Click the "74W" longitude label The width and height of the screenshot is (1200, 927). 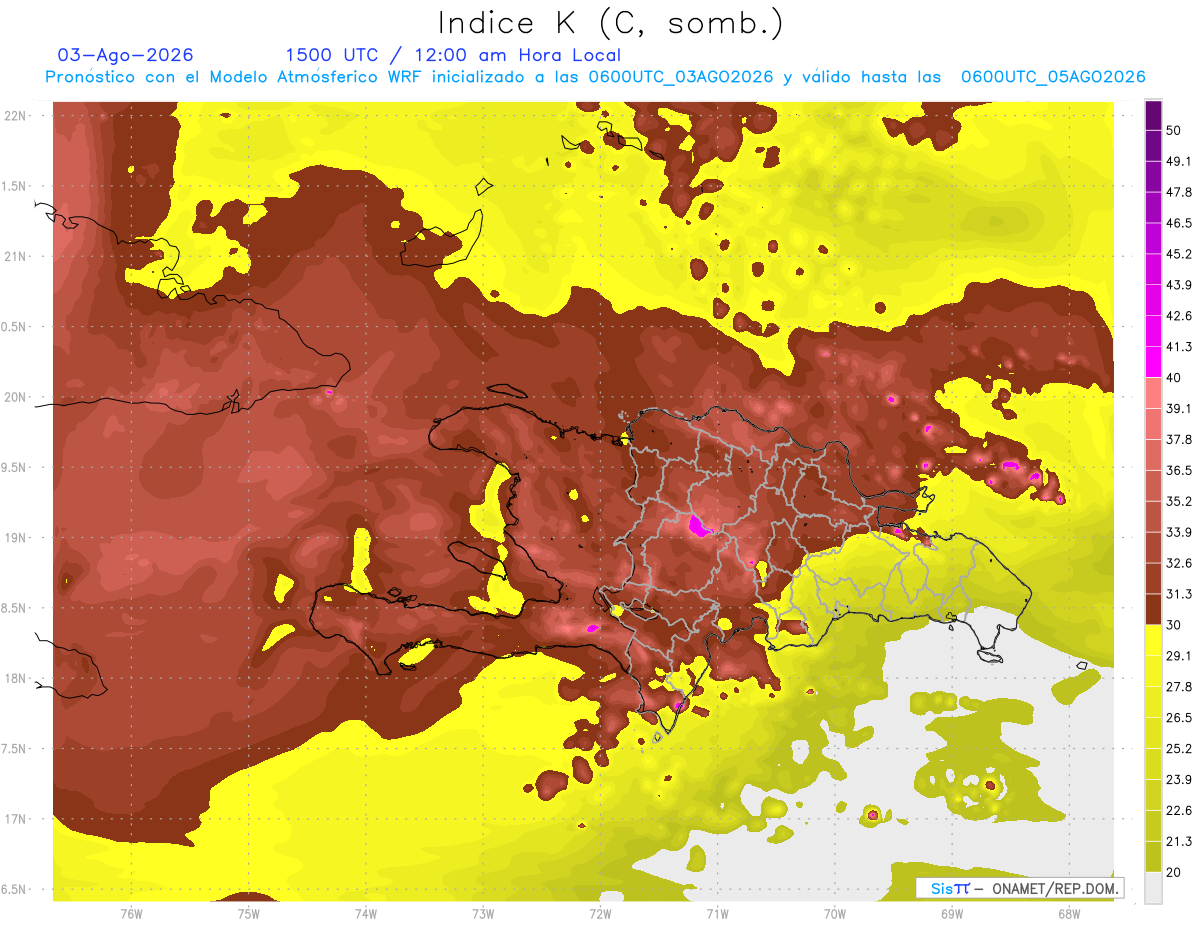point(366,915)
